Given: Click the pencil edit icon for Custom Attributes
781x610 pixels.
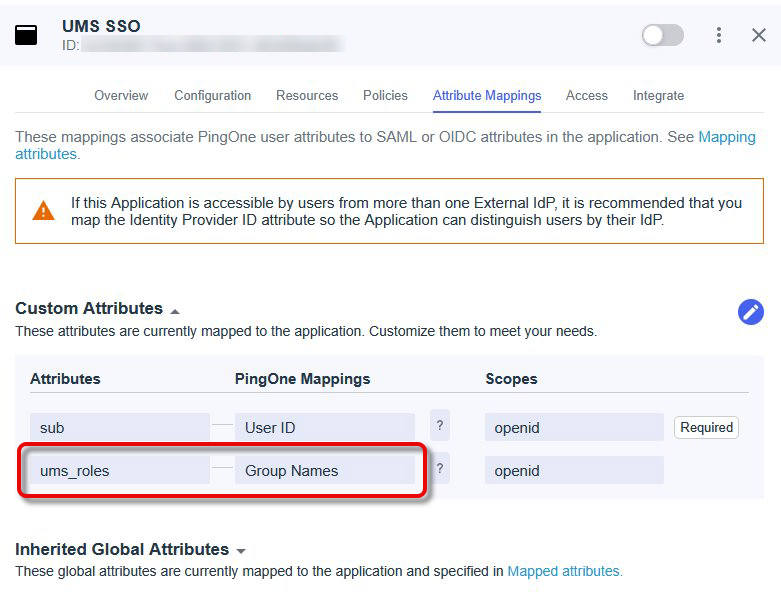Looking at the screenshot, I should click(x=750, y=312).
